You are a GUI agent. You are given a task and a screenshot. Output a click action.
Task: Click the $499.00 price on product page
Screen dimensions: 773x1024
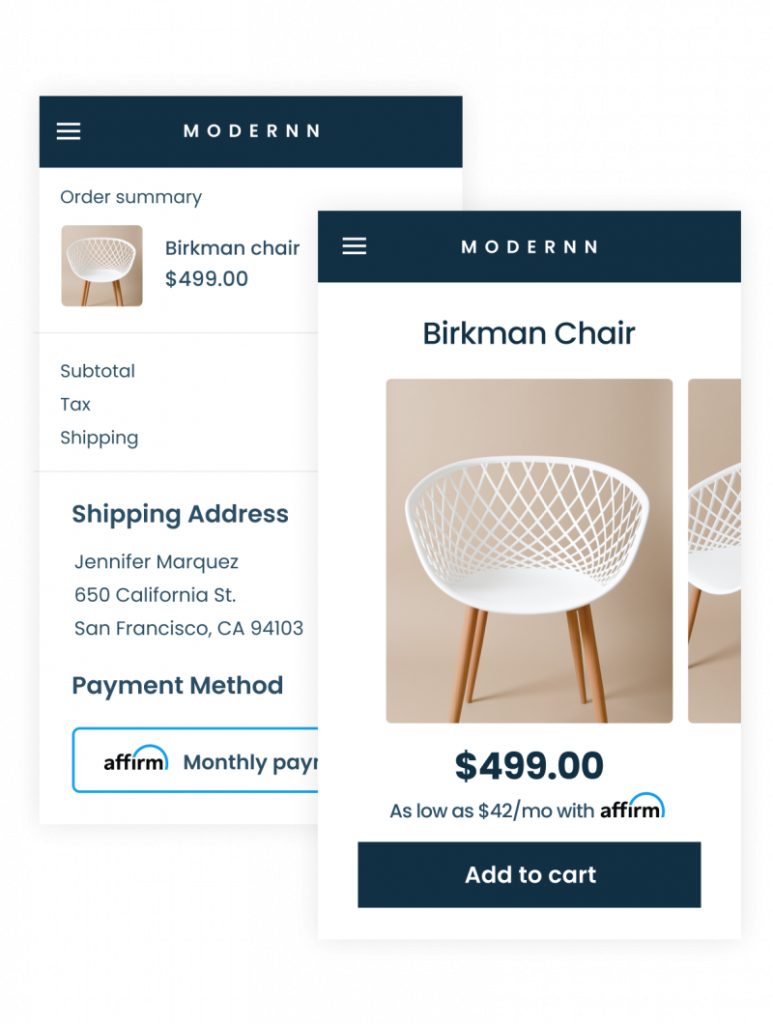click(529, 765)
